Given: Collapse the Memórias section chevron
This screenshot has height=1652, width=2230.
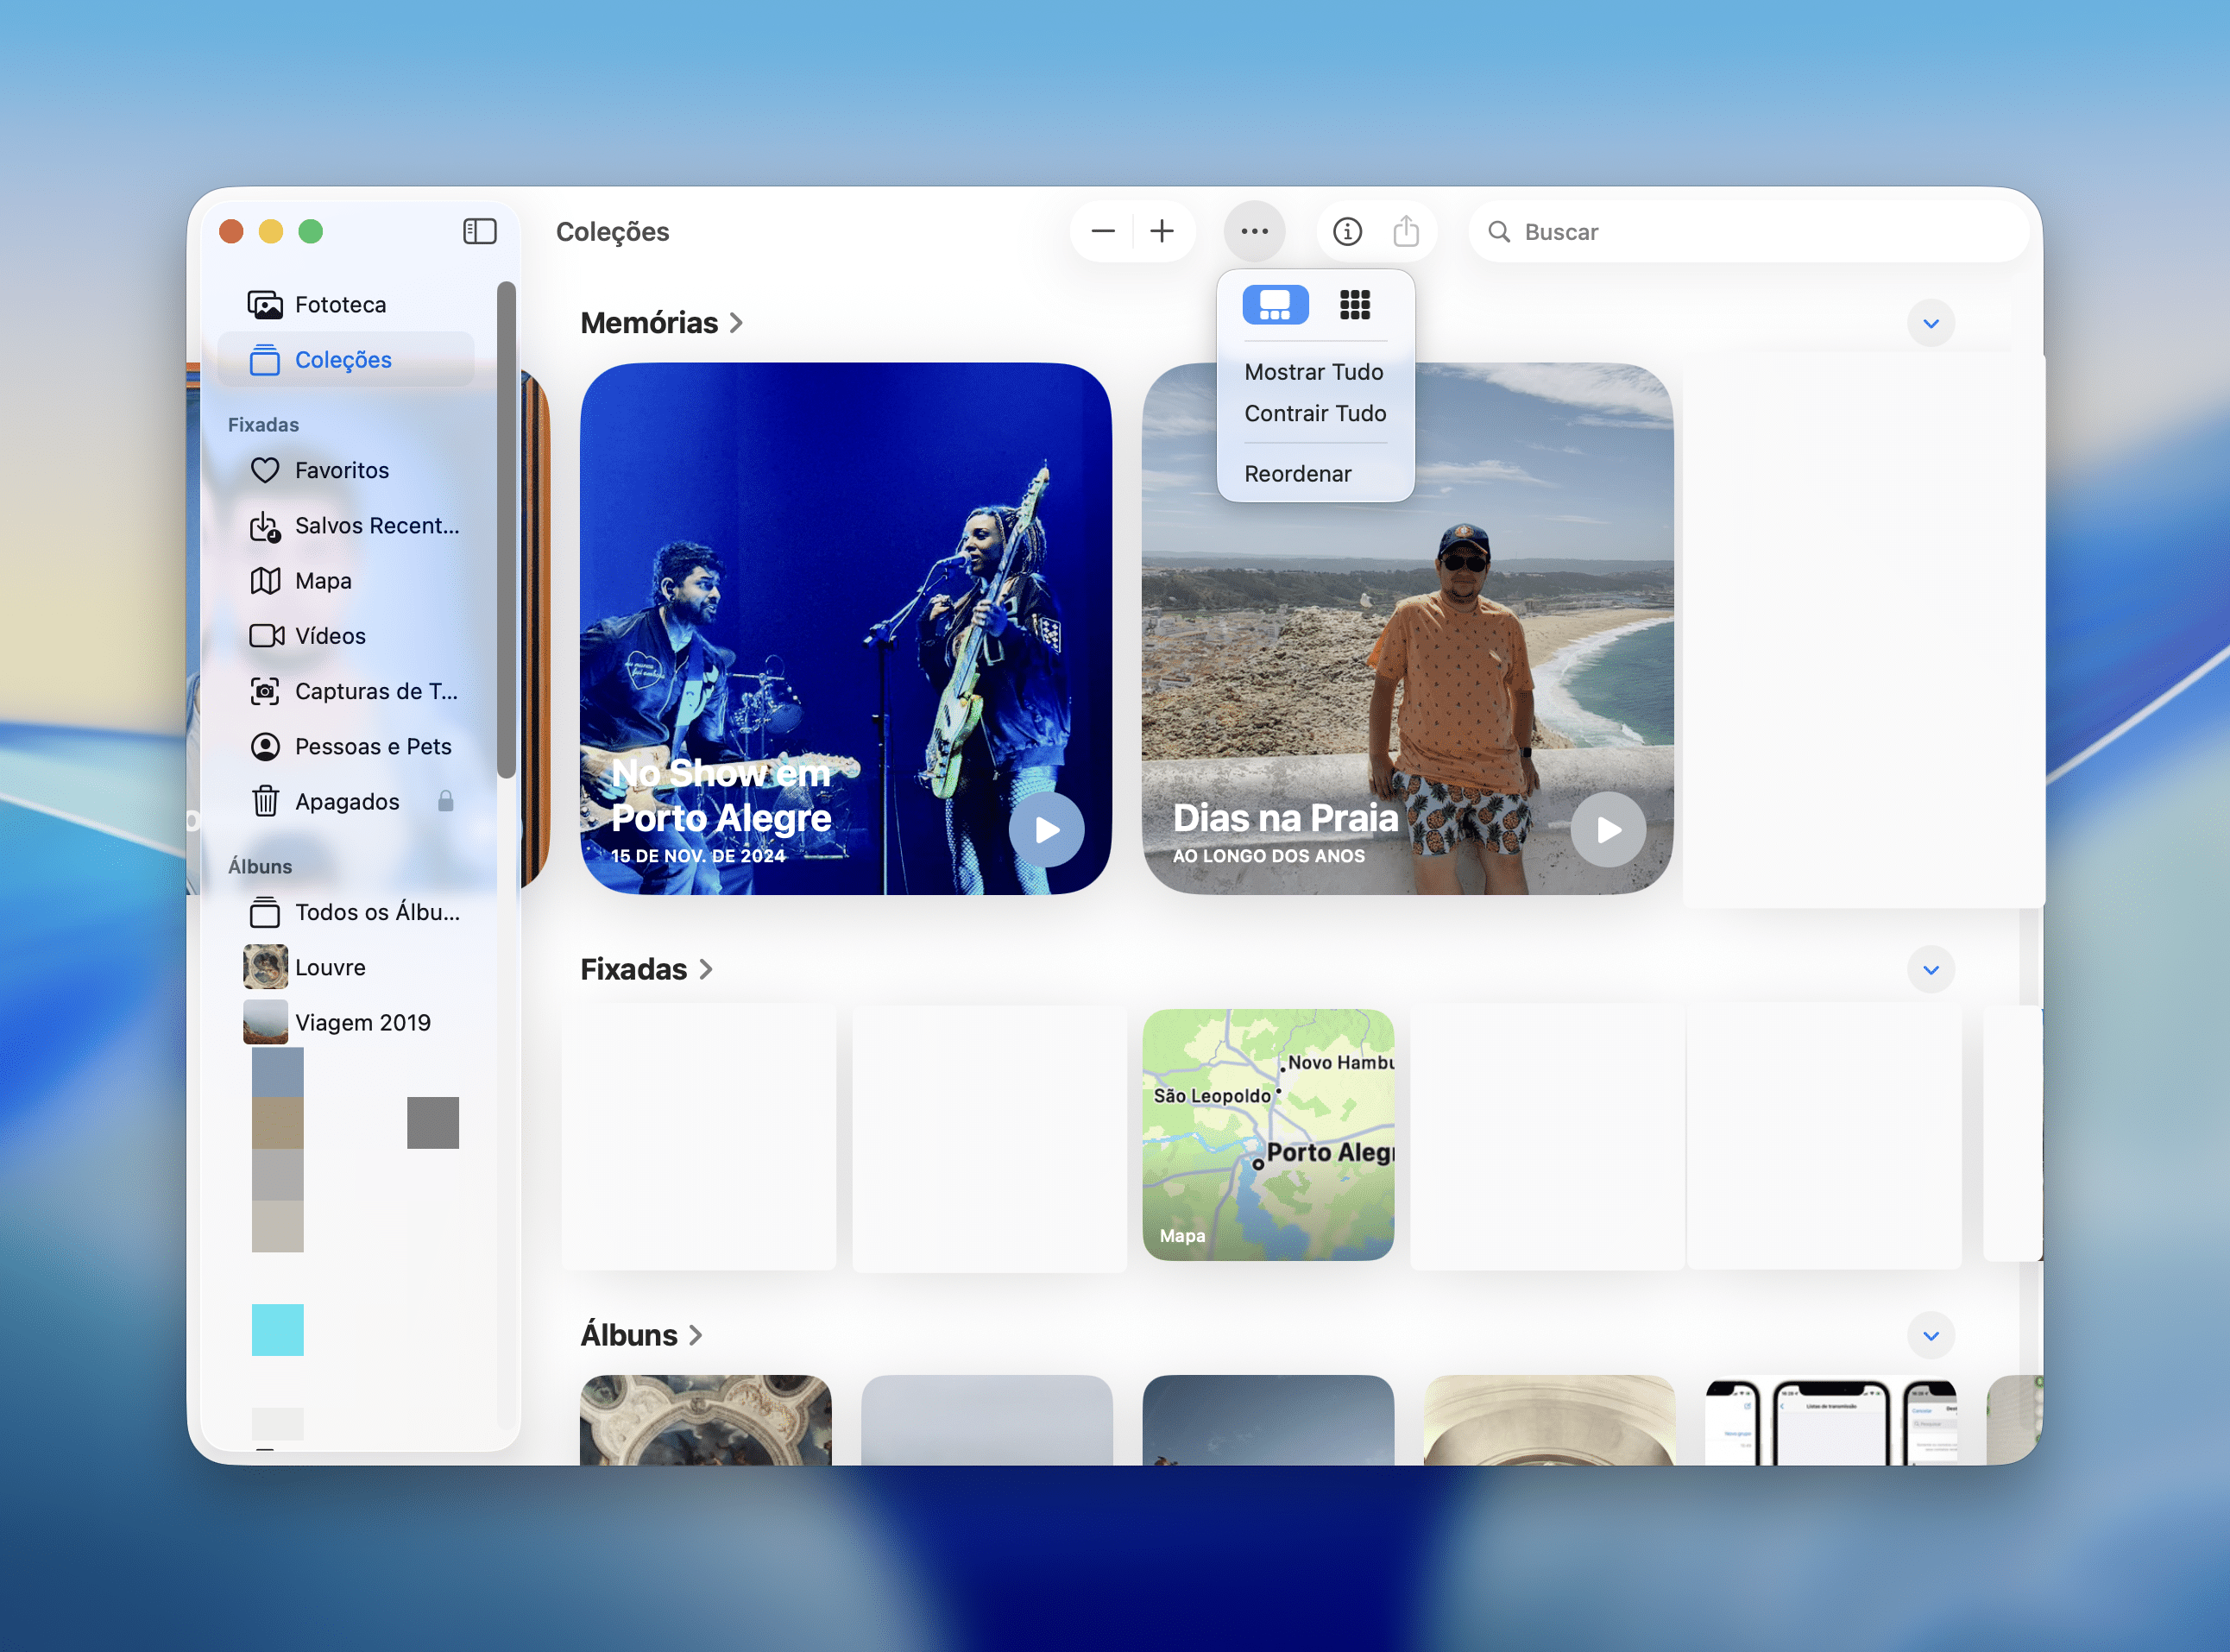Looking at the screenshot, I should tap(1930, 323).
